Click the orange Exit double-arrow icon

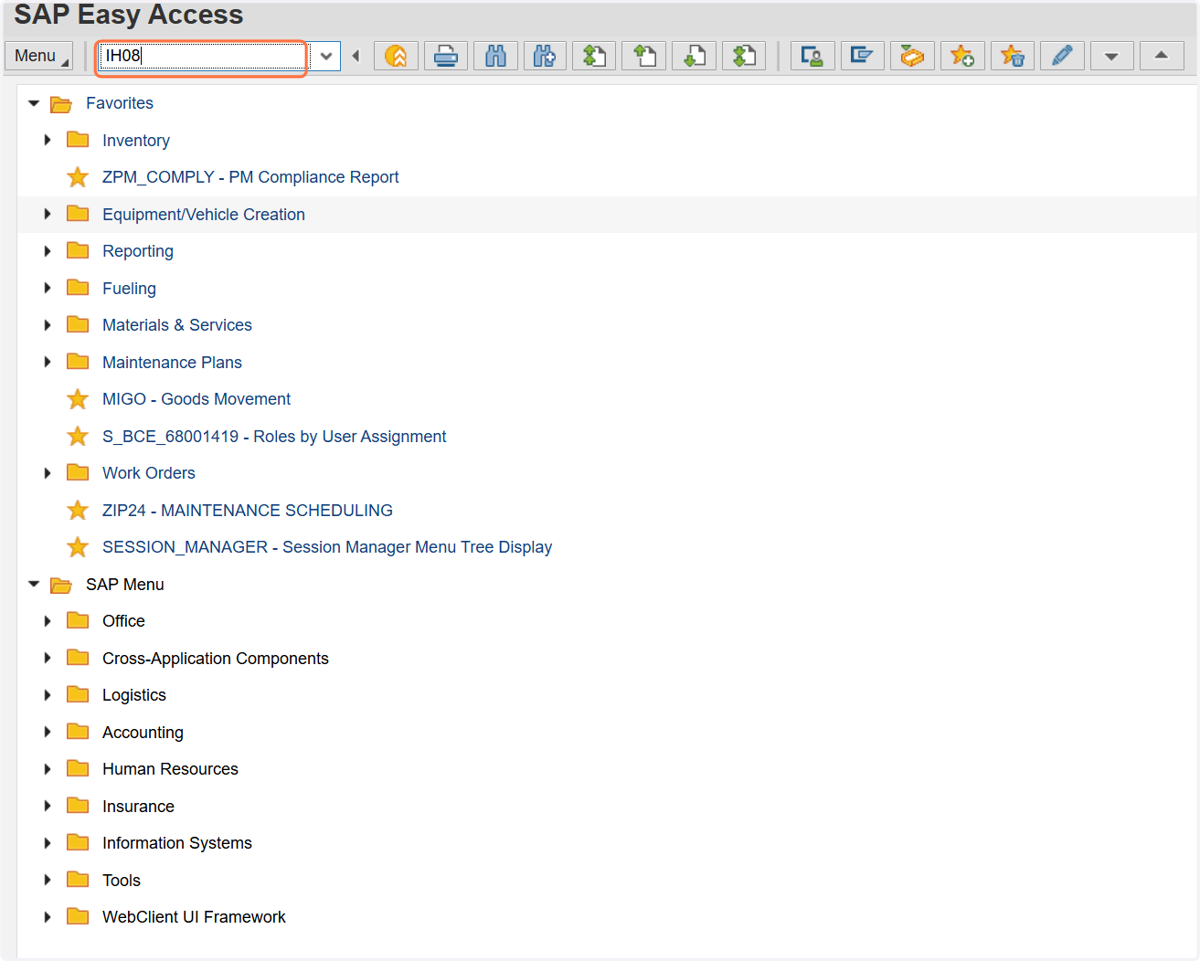coord(396,56)
